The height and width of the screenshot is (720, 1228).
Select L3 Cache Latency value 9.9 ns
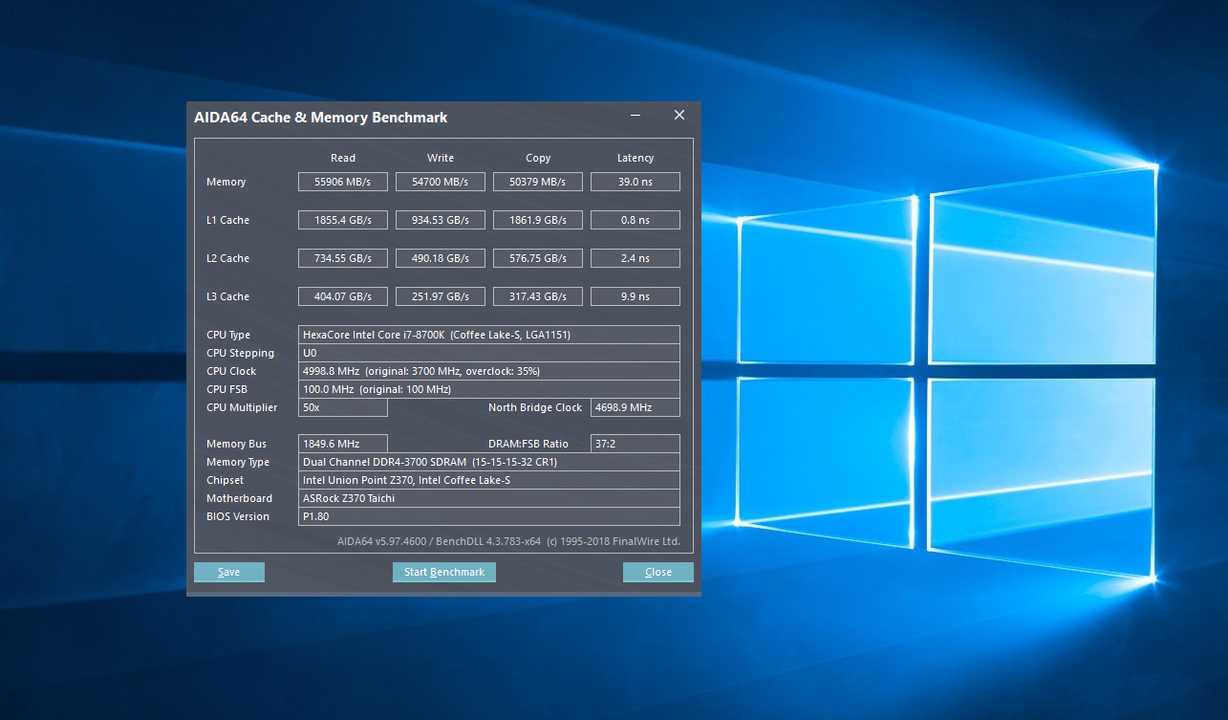(x=635, y=297)
